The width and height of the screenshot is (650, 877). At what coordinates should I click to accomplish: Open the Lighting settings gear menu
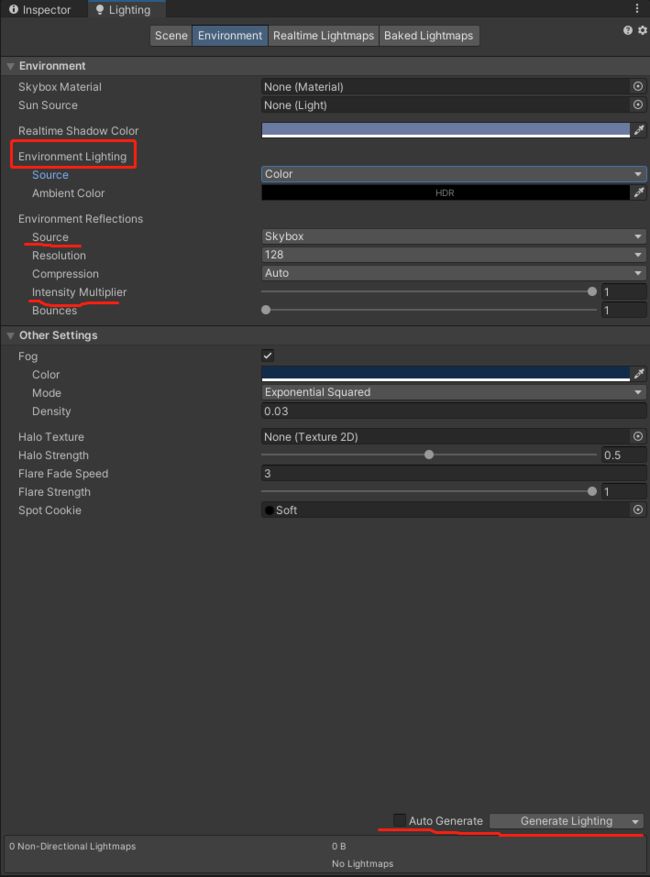(642, 30)
